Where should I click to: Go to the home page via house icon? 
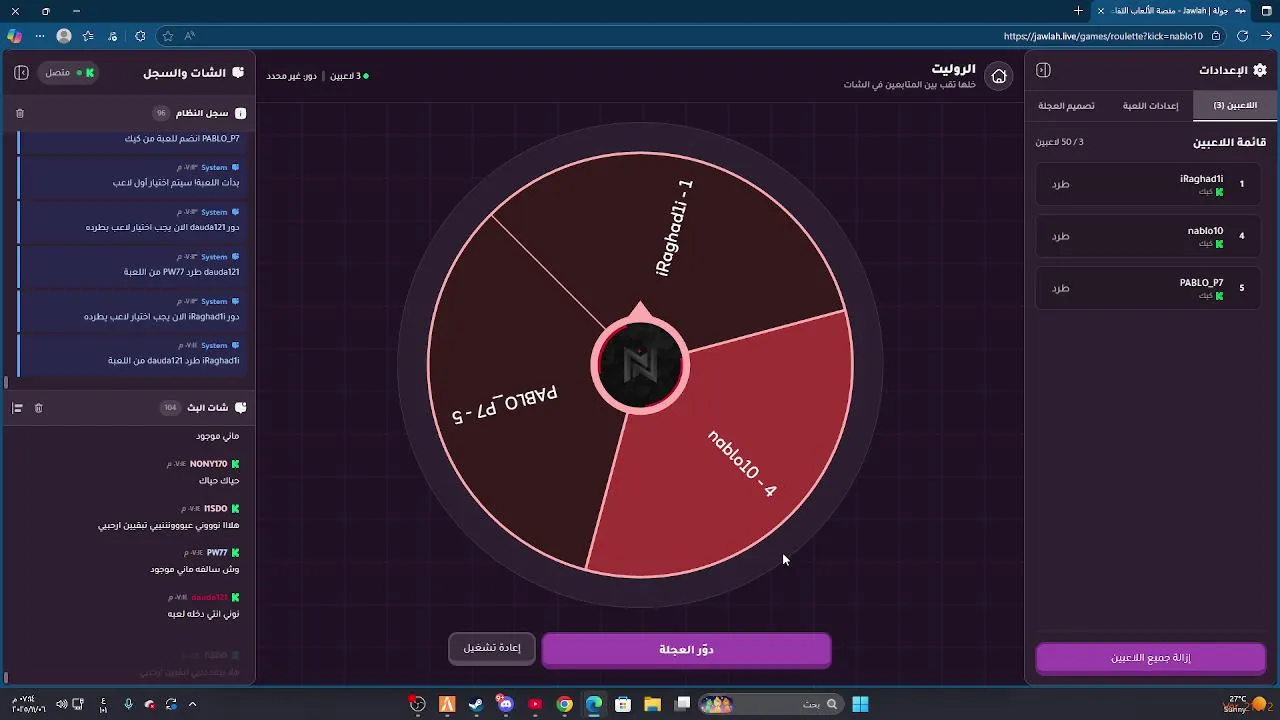[x=998, y=76]
